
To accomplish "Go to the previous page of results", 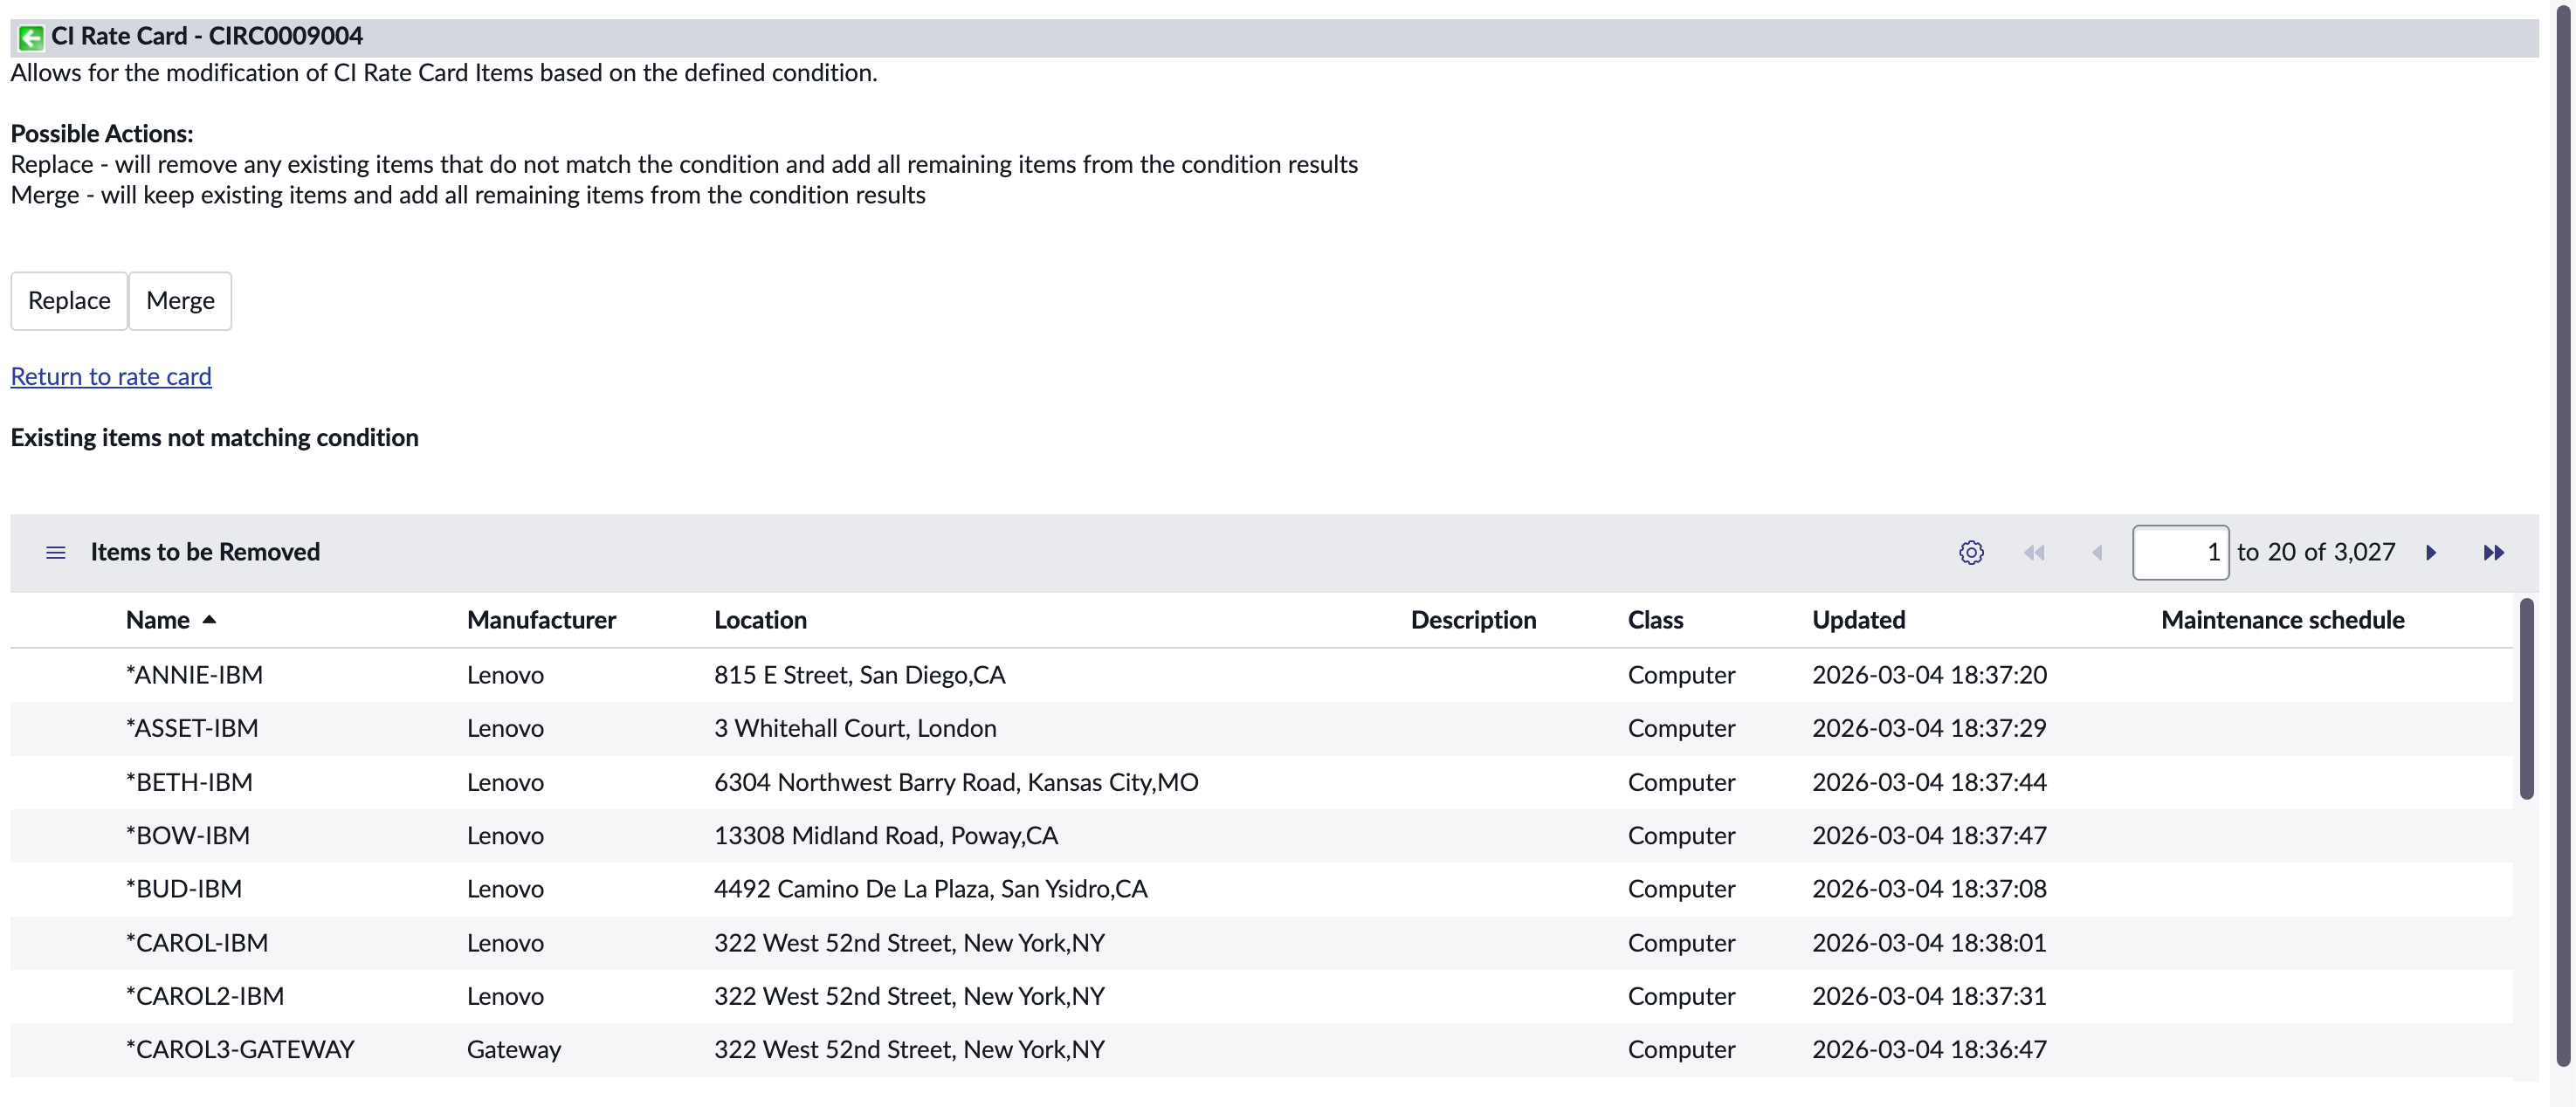I will coord(2097,552).
